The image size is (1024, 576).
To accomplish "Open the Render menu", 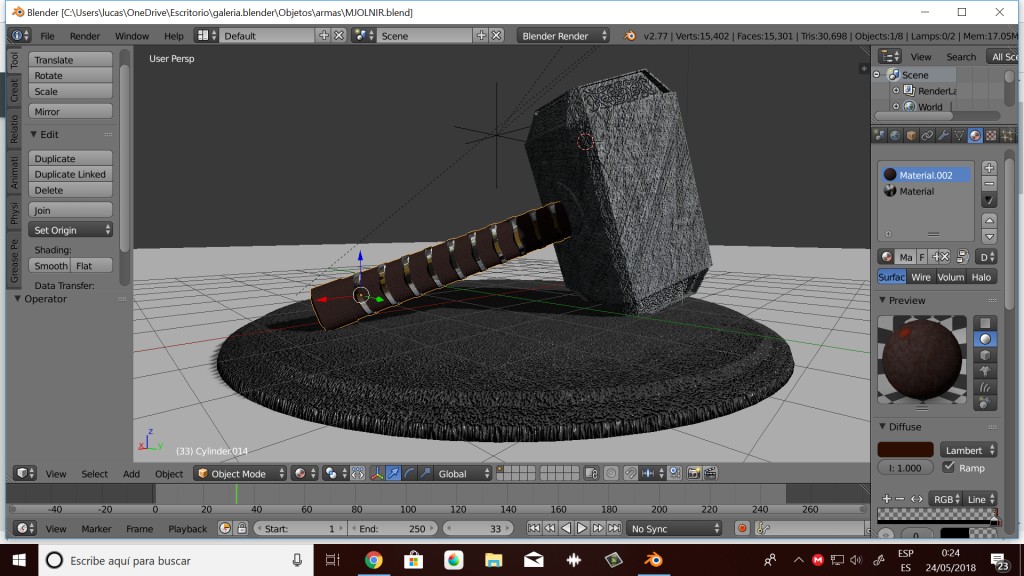I will click(84, 35).
